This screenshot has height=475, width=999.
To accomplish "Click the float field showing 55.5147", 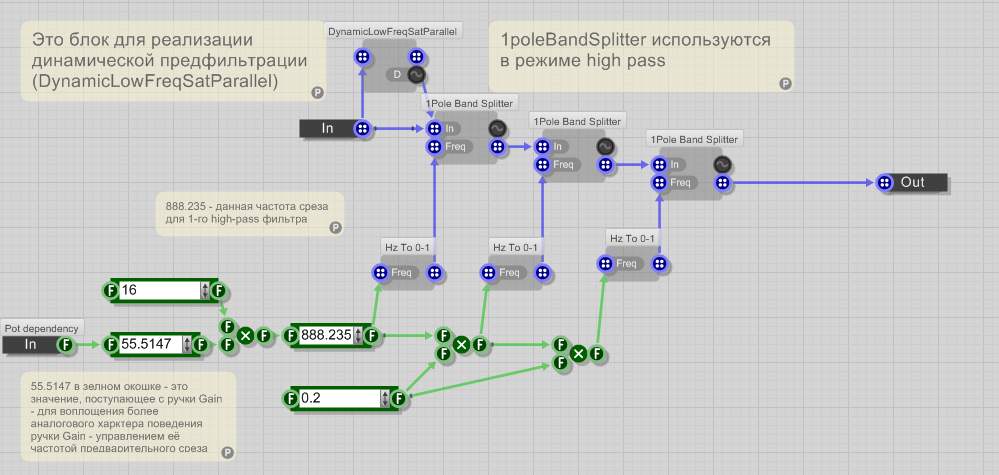I will click(x=151, y=344).
